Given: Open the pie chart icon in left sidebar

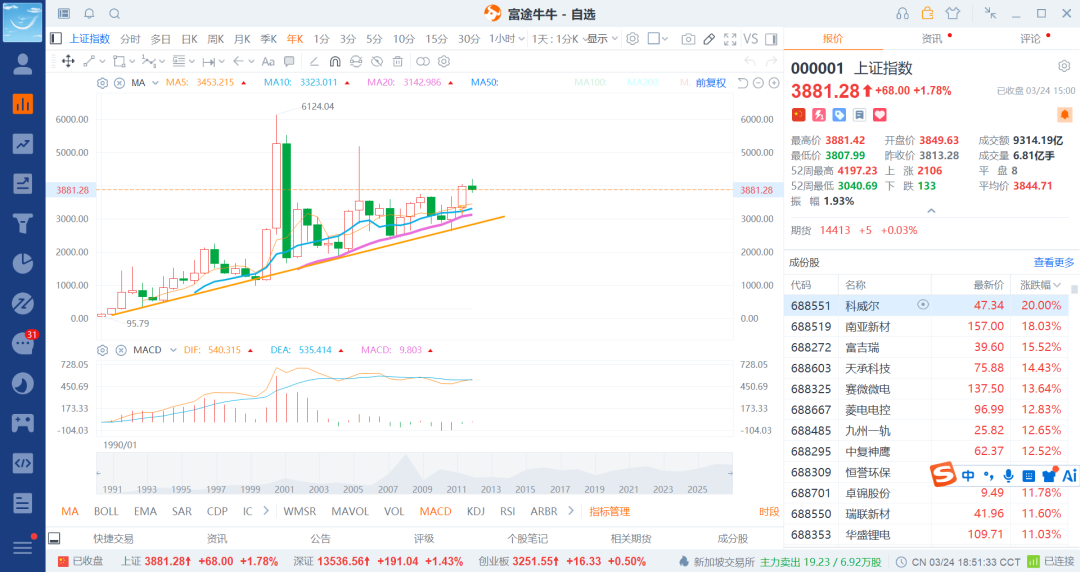Looking at the screenshot, I should pyautogui.click(x=23, y=263).
